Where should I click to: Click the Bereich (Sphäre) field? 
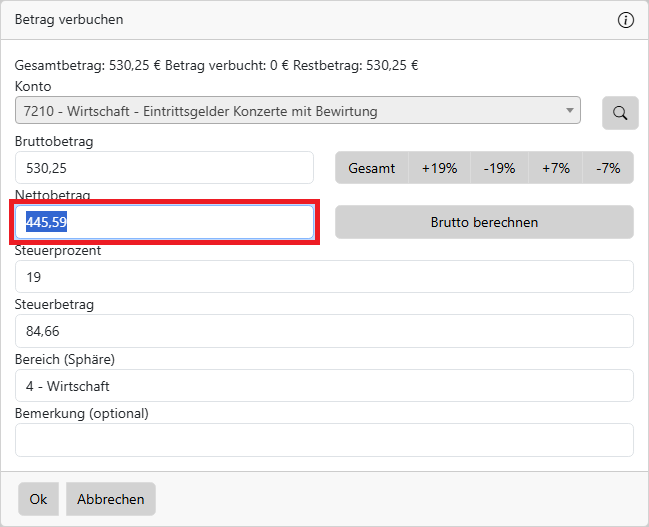coord(324,385)
